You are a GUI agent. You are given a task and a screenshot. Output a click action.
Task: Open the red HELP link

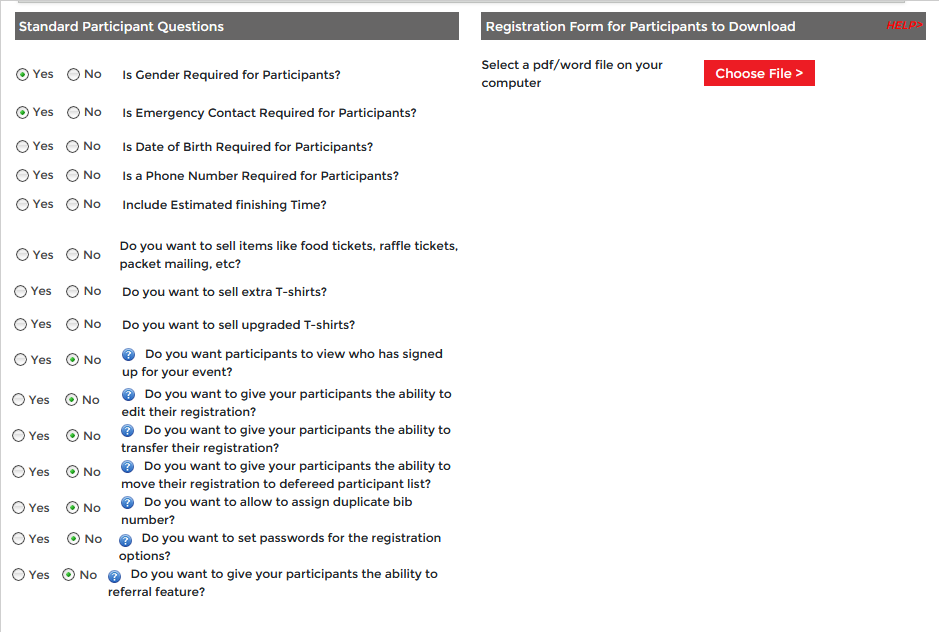point(904,26)
